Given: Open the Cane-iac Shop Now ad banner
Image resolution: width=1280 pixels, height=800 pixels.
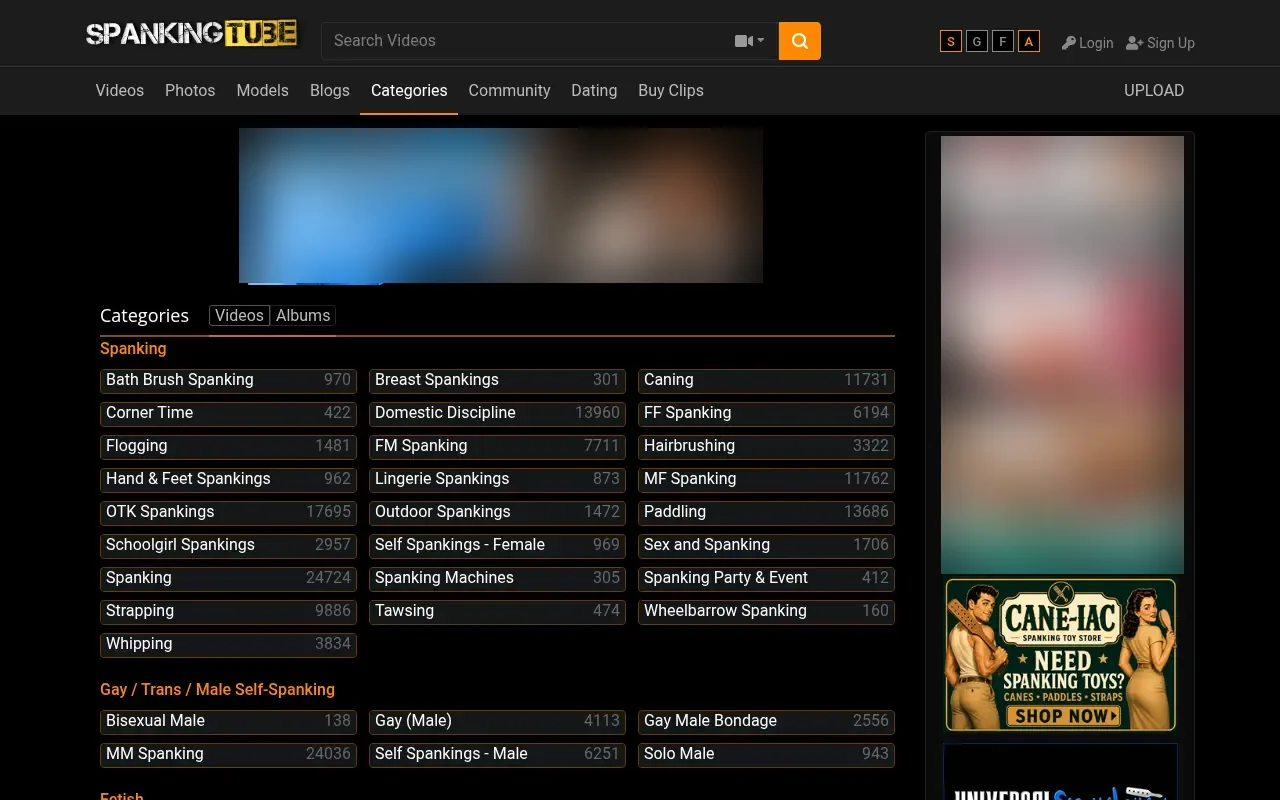Looking at the screenshot, I should point(1061,654).
